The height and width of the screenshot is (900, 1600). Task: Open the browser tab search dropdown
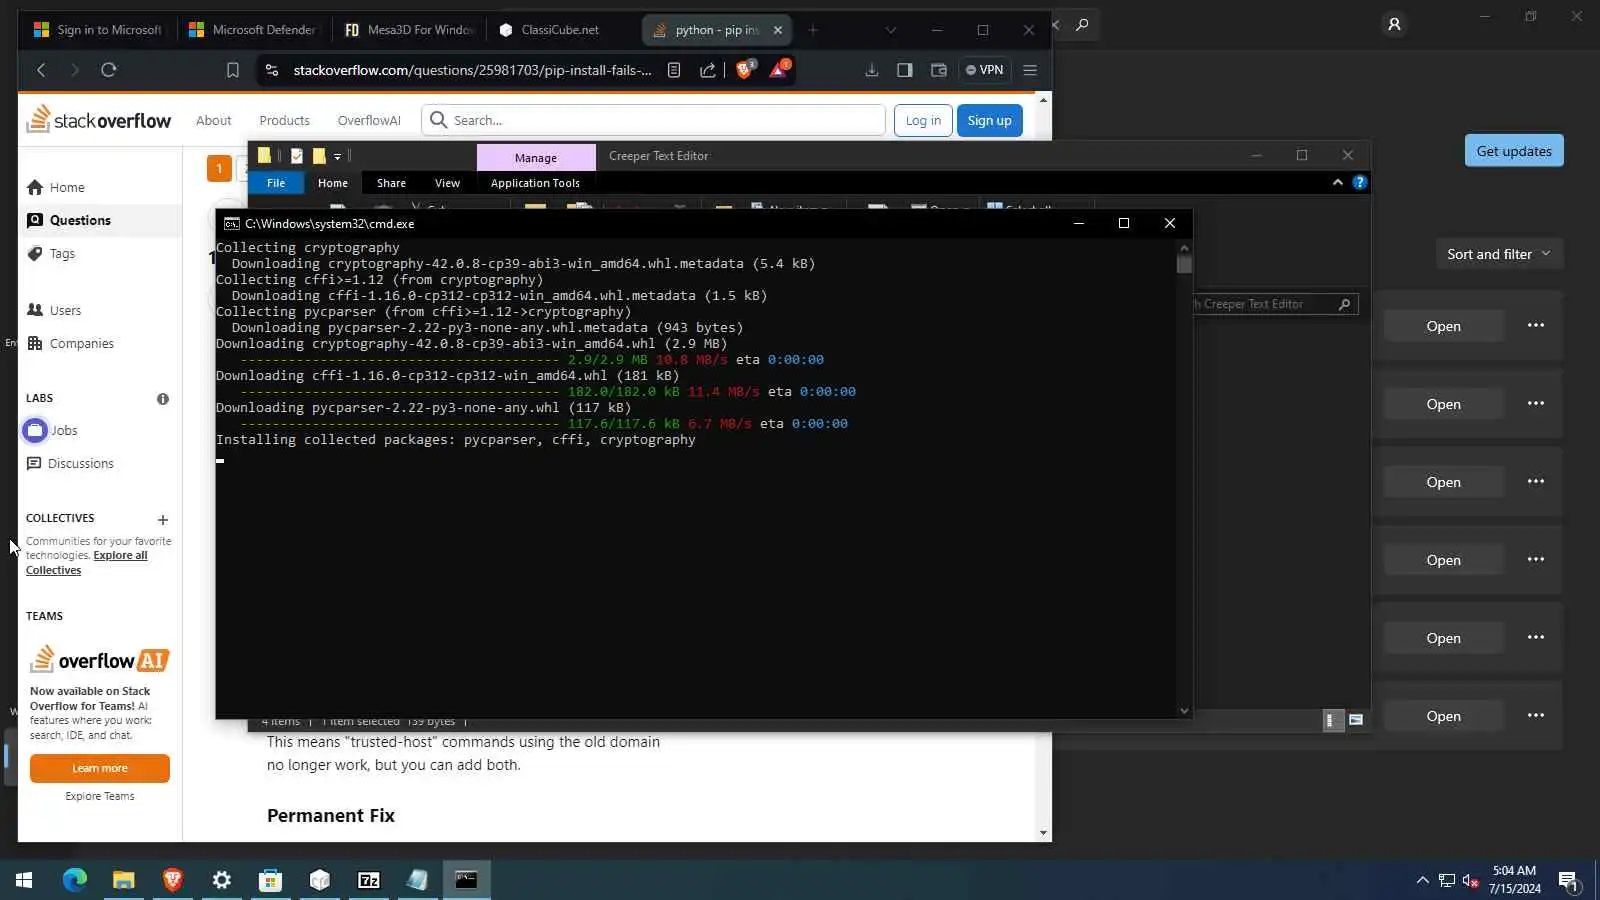pos(890,30)
